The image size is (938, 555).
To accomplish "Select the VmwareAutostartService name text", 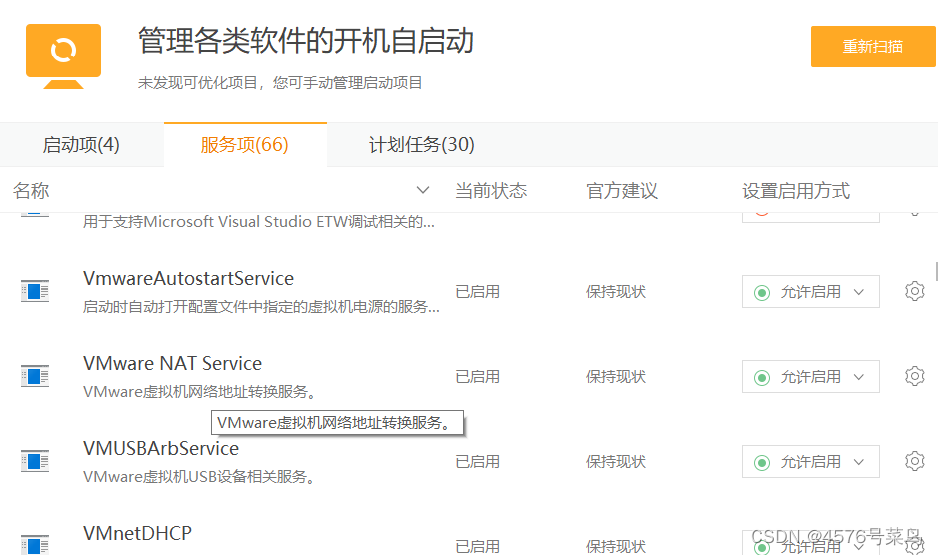I will tap(188, 278).
